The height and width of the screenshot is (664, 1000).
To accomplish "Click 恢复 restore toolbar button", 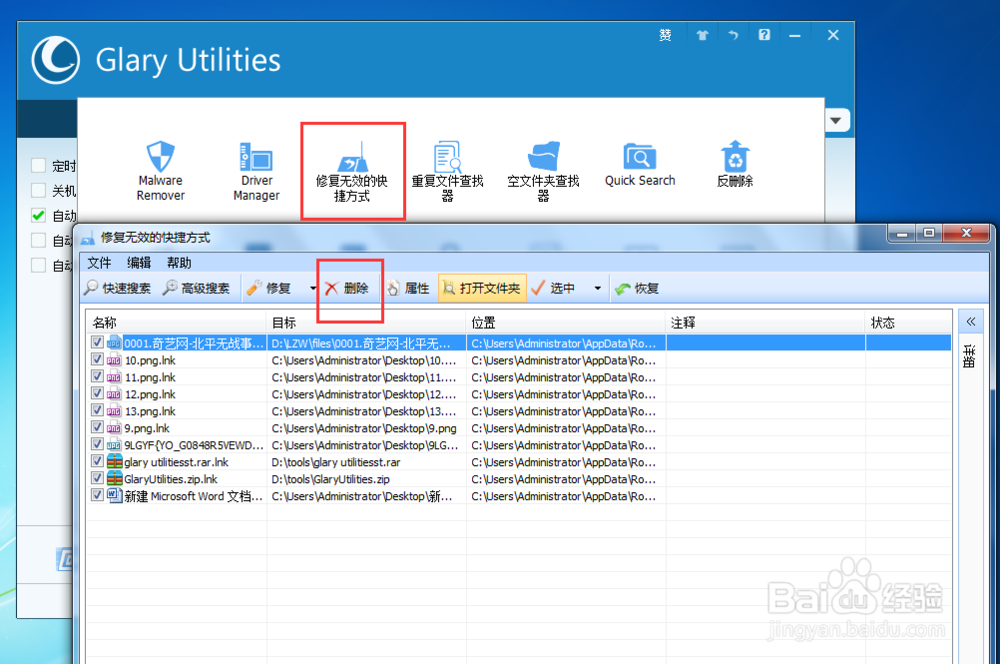I will click(x=637, y=288).
